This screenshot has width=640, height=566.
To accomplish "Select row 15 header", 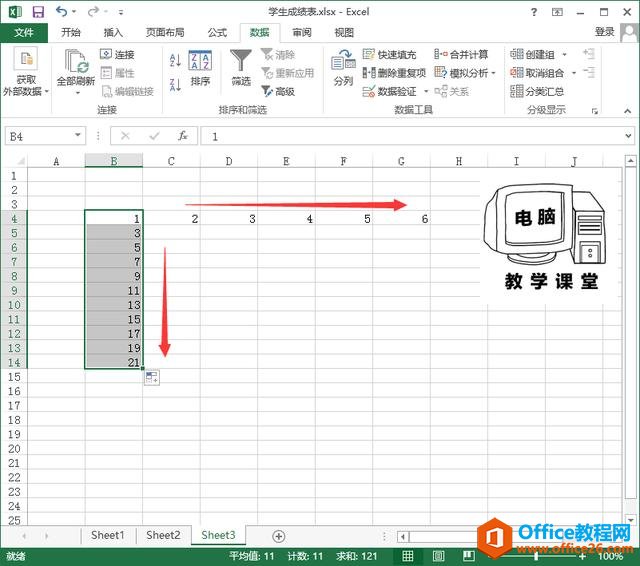I will coord(14,377).
